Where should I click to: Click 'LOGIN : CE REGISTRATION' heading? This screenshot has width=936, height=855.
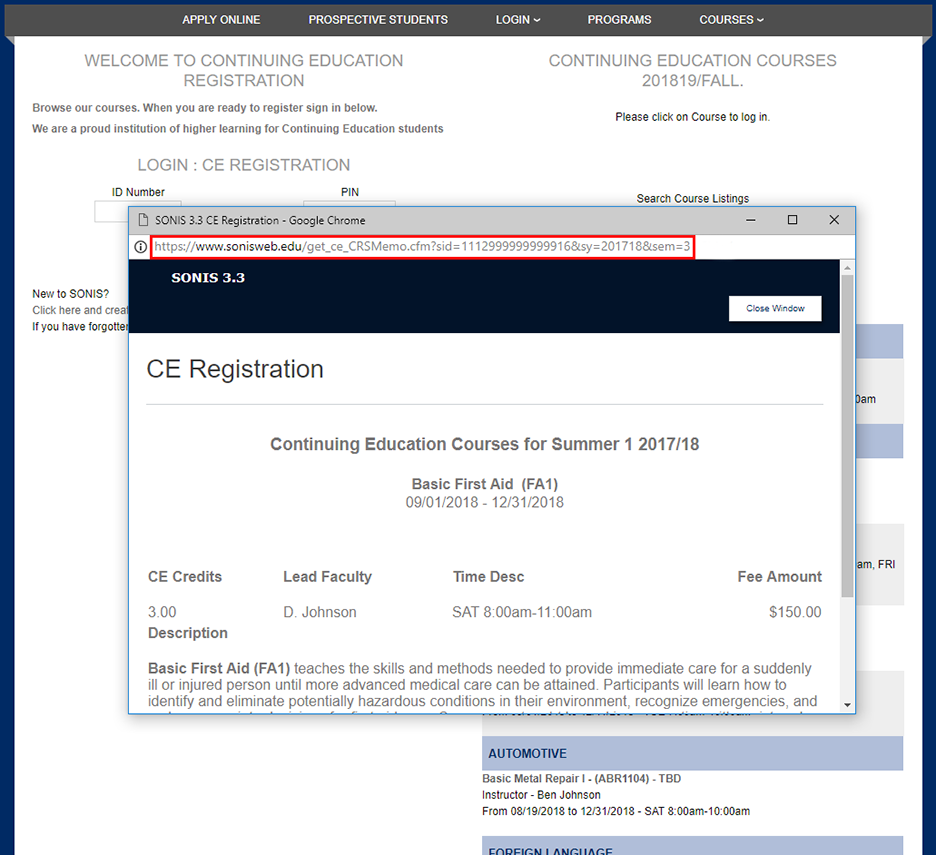click(244, 165)
